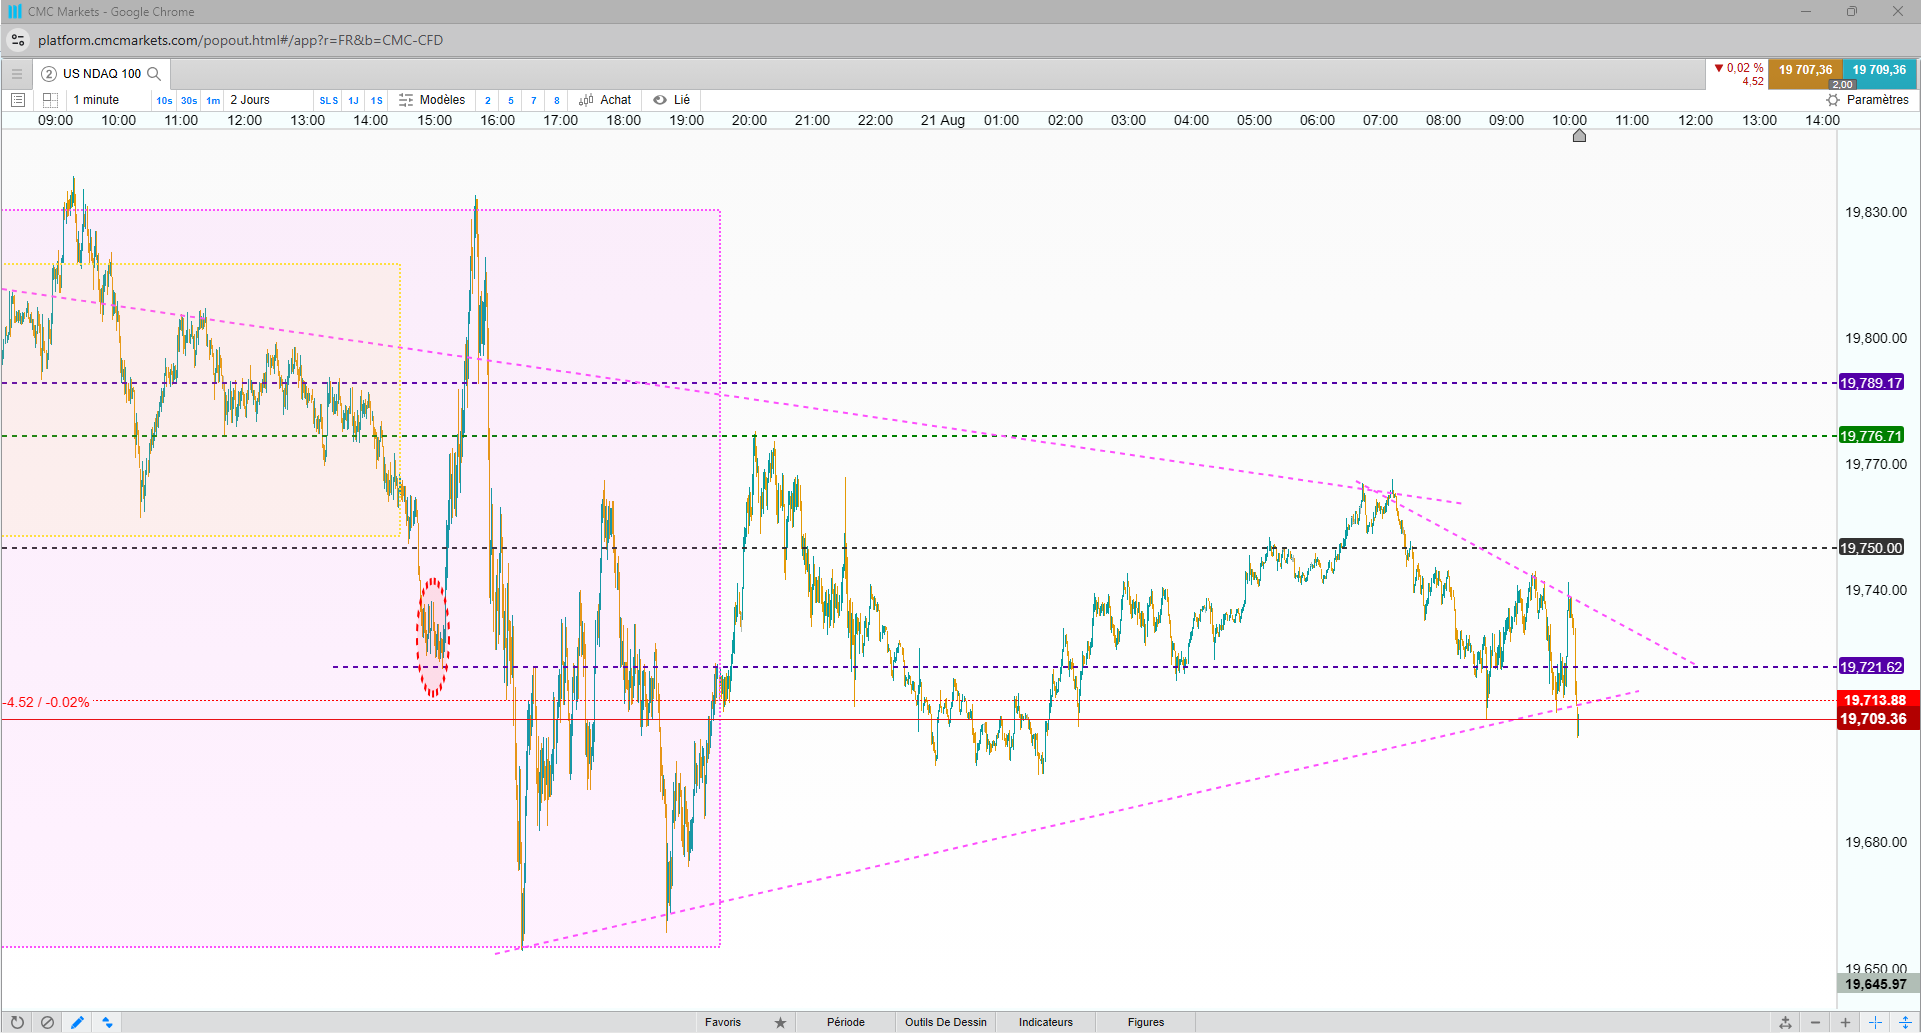Toggle the vertical auto-scale icon at bottom right

coord(1906,1022)
